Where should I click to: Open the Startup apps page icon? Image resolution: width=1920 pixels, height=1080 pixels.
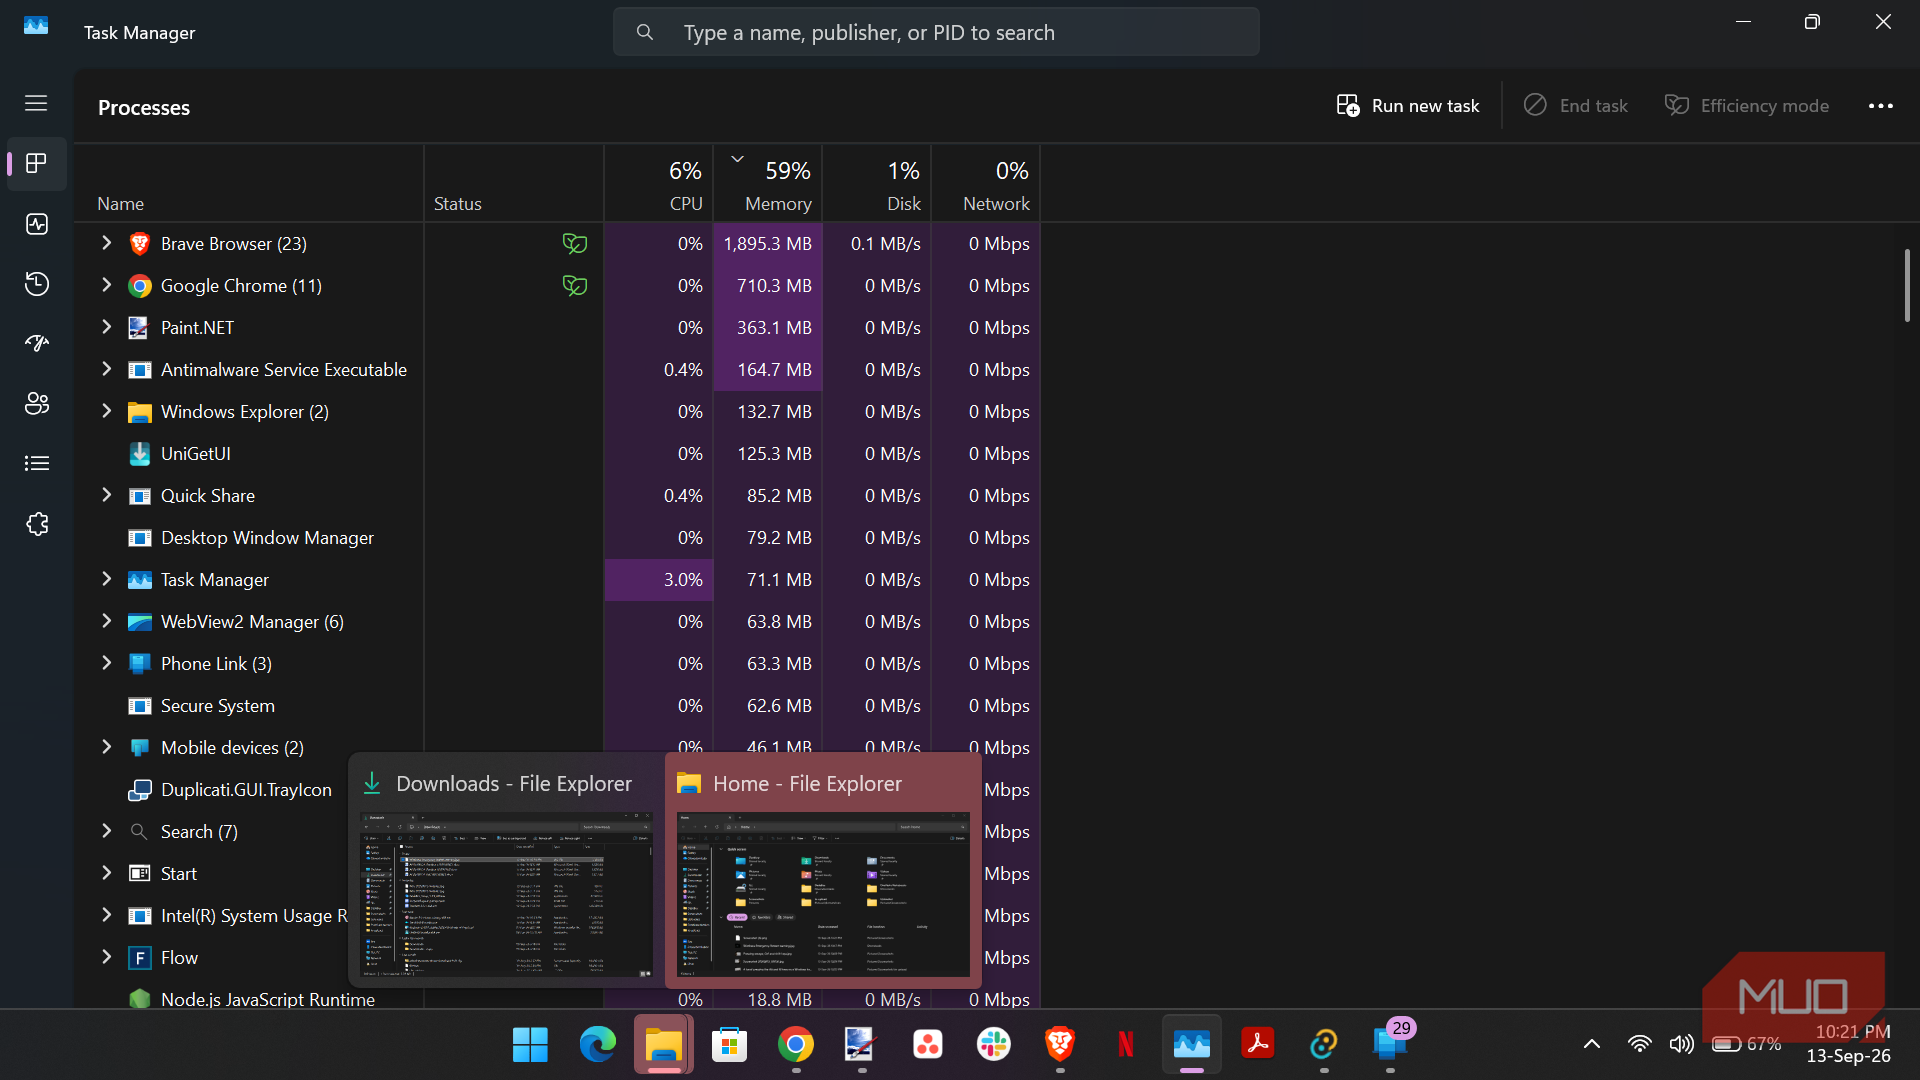pyautogui.click(x=37, y=344)
